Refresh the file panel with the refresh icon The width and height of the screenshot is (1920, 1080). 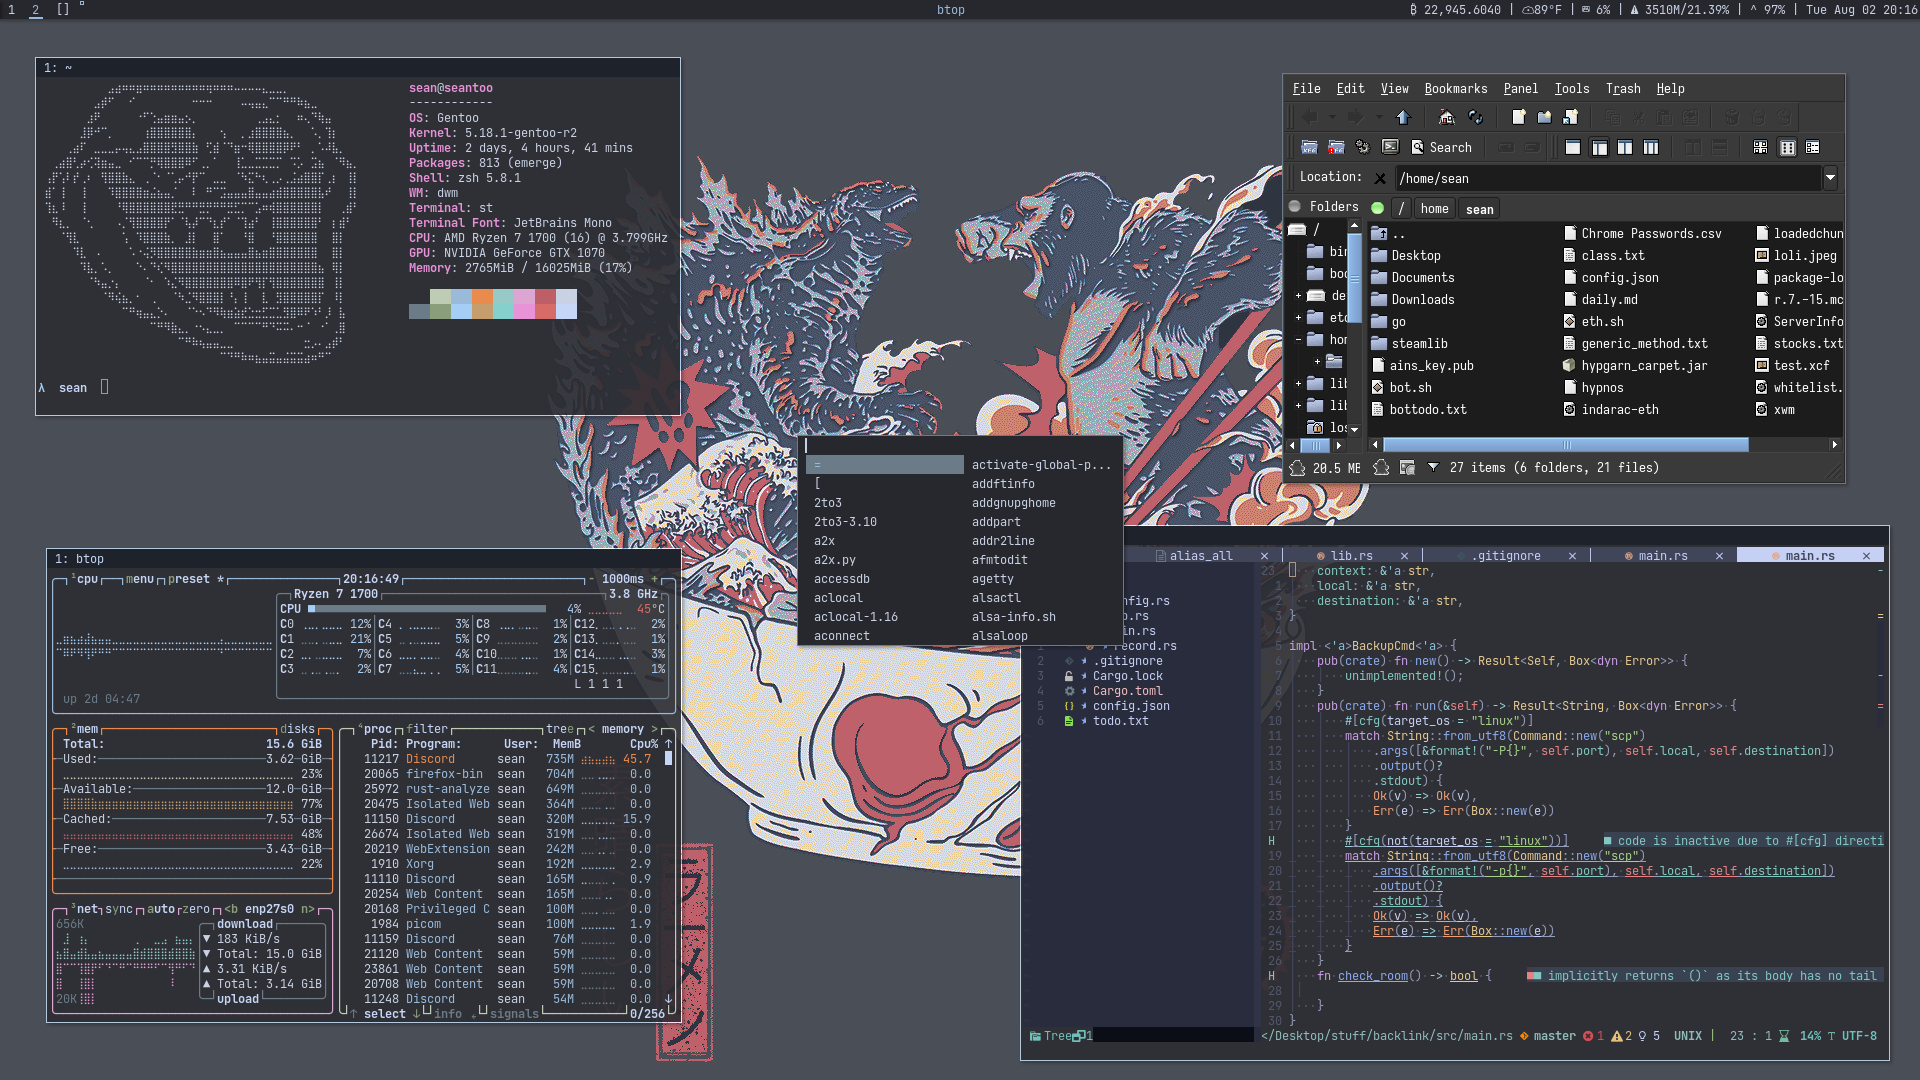pyautogui.click(x=1475, y=117)
